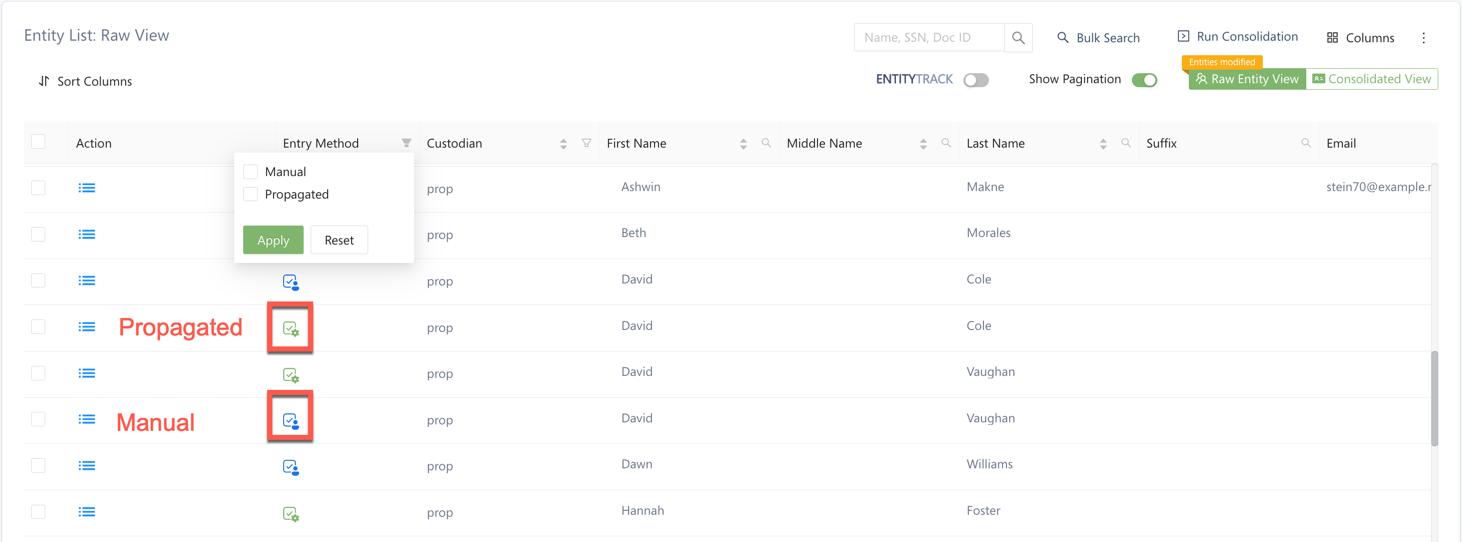
Task: Type in the Name, SSN, Doc ID field
Action: click(928, 38)
